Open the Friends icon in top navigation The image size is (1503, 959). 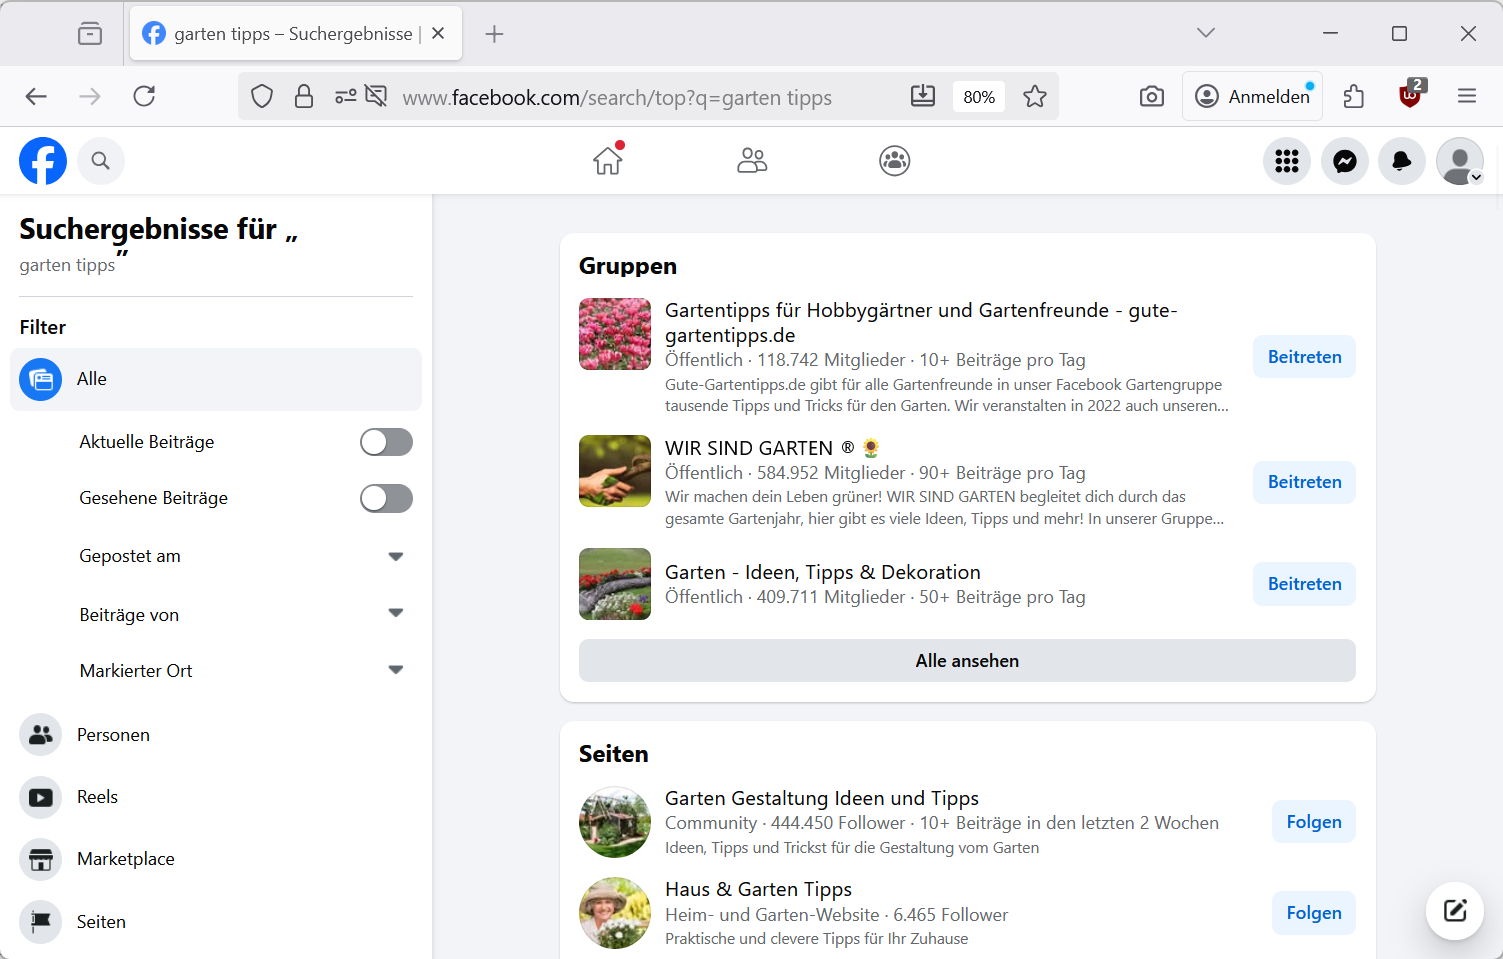coord(752,161)
